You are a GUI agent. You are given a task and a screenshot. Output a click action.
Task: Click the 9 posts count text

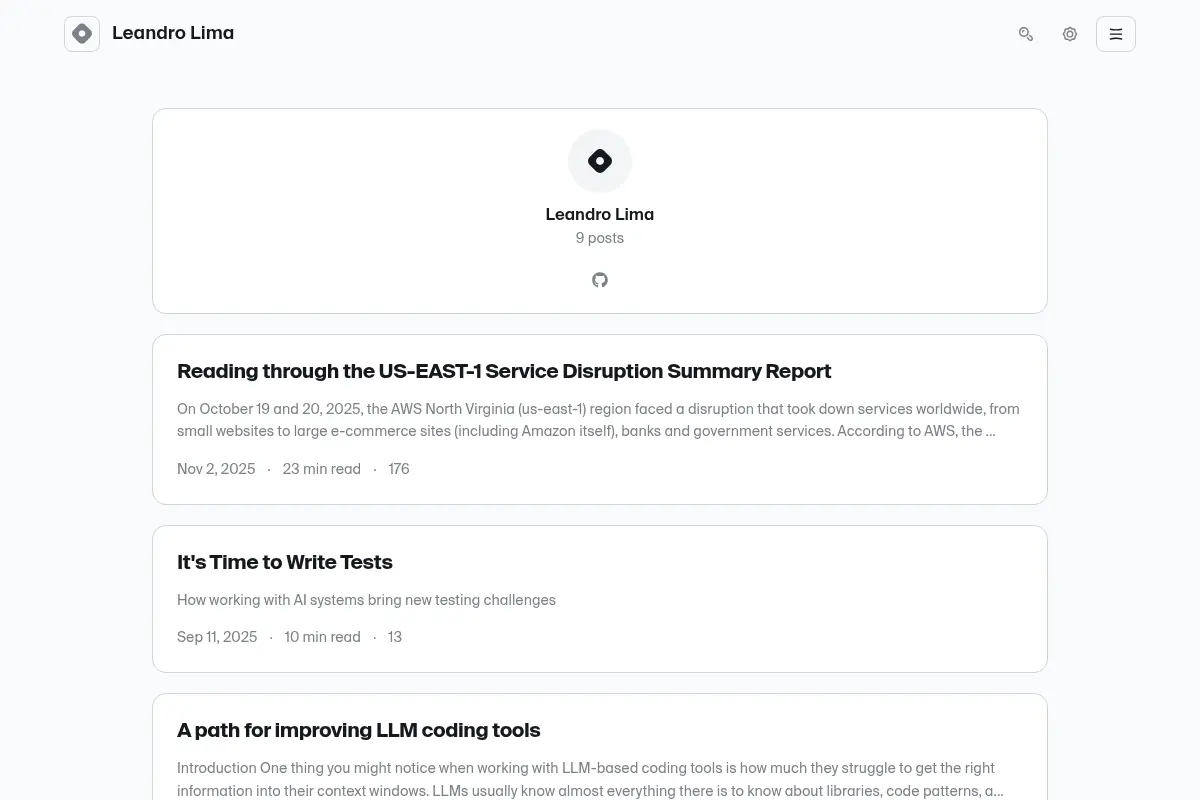(x=600, y=238)
